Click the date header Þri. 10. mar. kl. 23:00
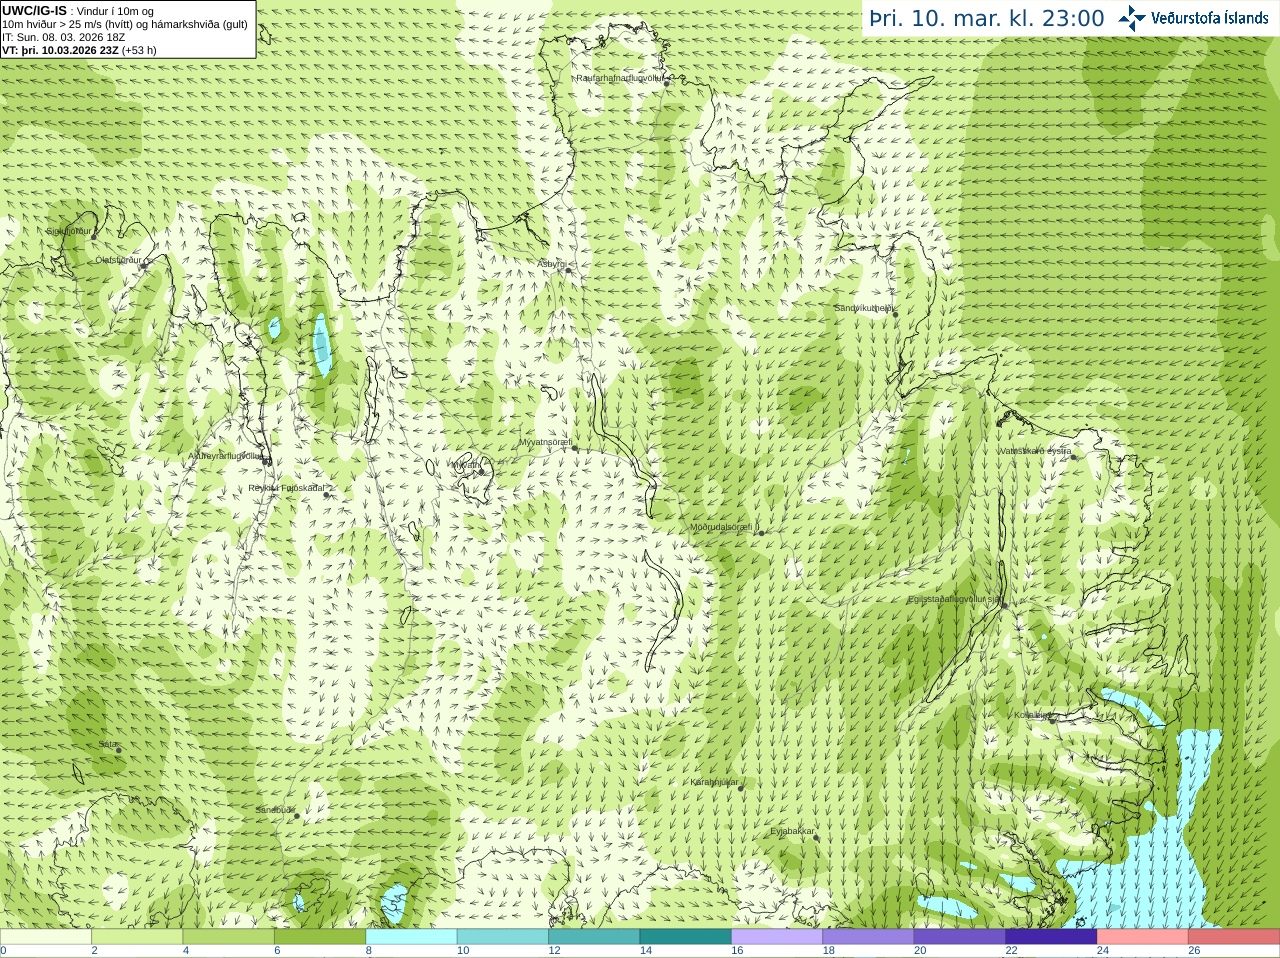This screenshot has height=958, width=1280. (986, 18)
